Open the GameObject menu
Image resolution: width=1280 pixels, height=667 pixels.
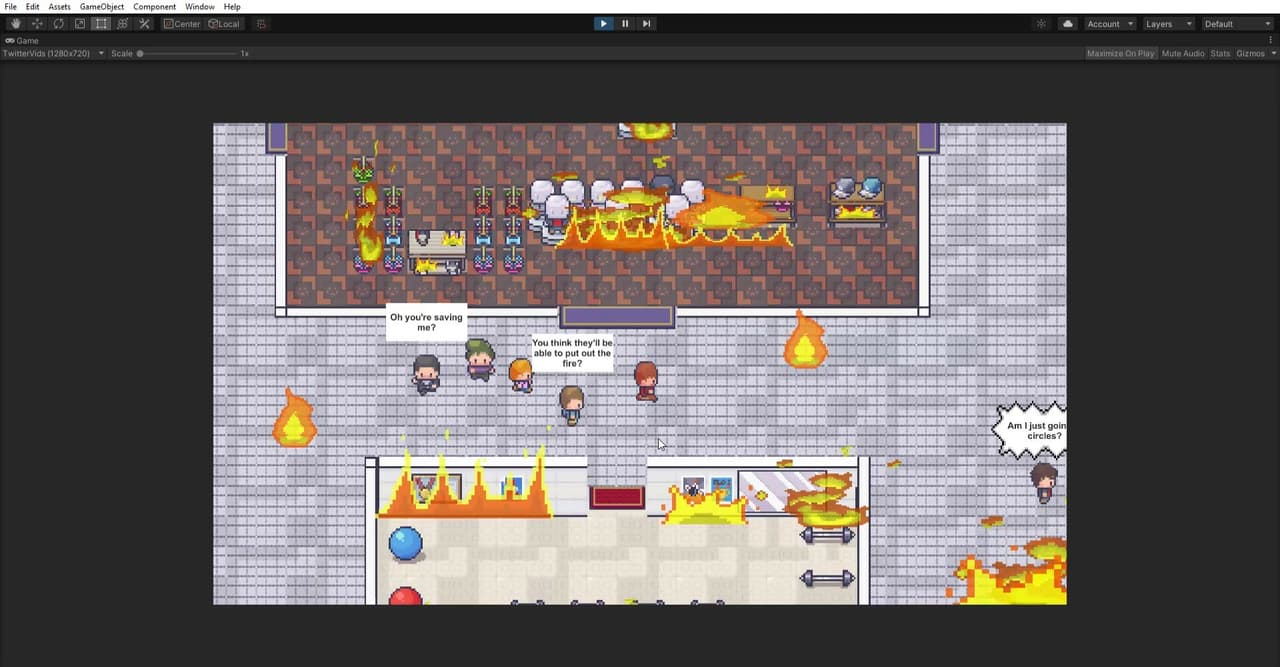click(102, 7)
